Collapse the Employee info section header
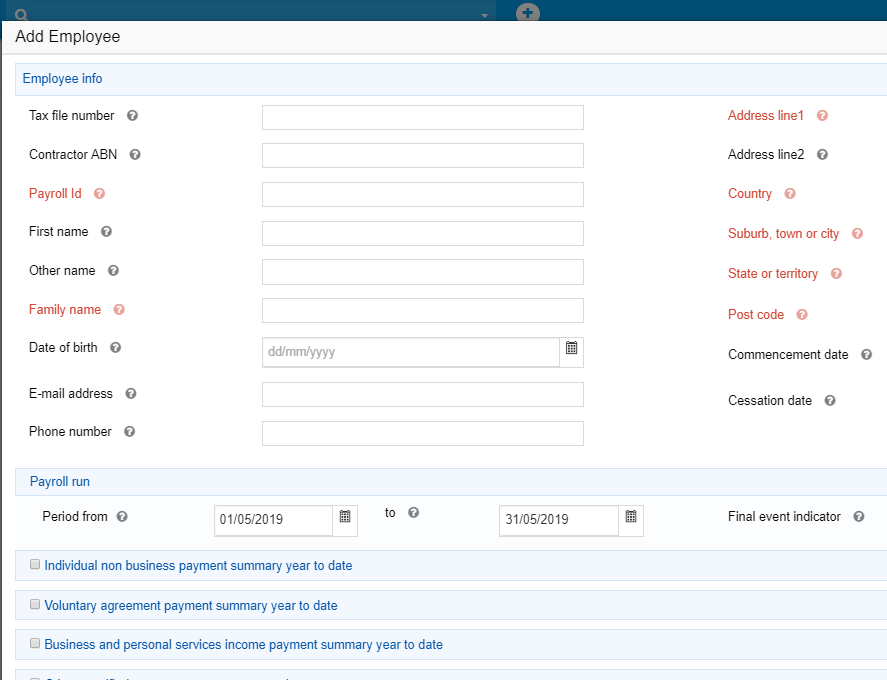The width and height of the screenshot is (887, 680). click(62, 79)
